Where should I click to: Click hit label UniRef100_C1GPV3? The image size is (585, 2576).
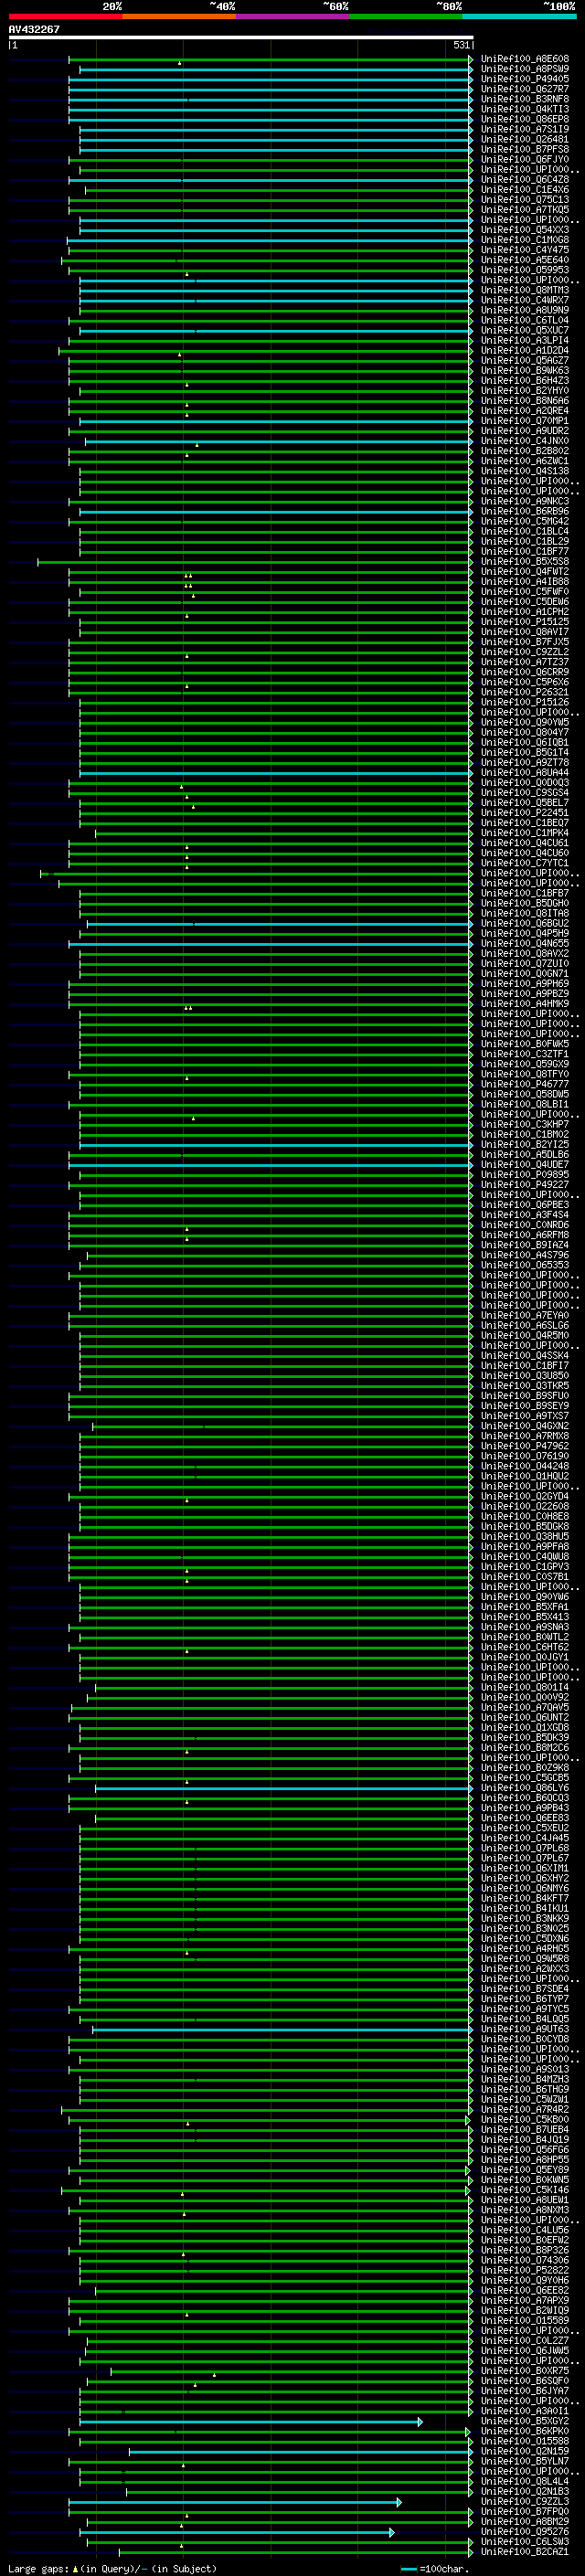tap(524, 1567)
